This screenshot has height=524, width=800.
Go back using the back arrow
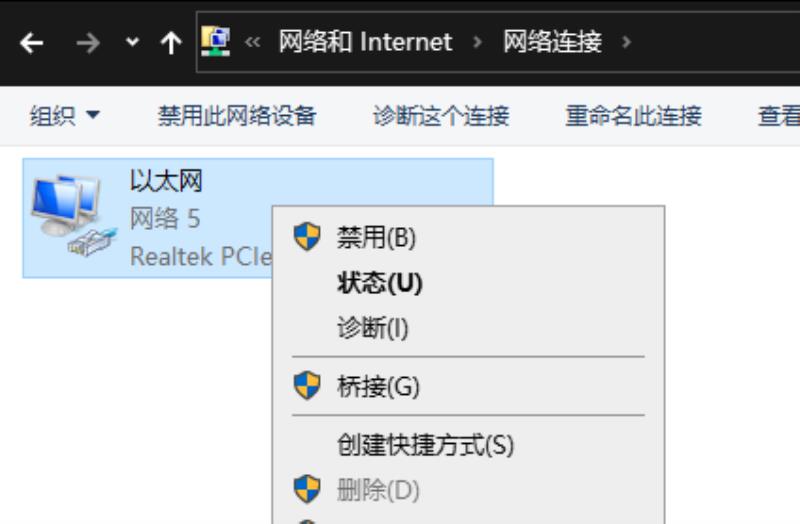point(32,43)
